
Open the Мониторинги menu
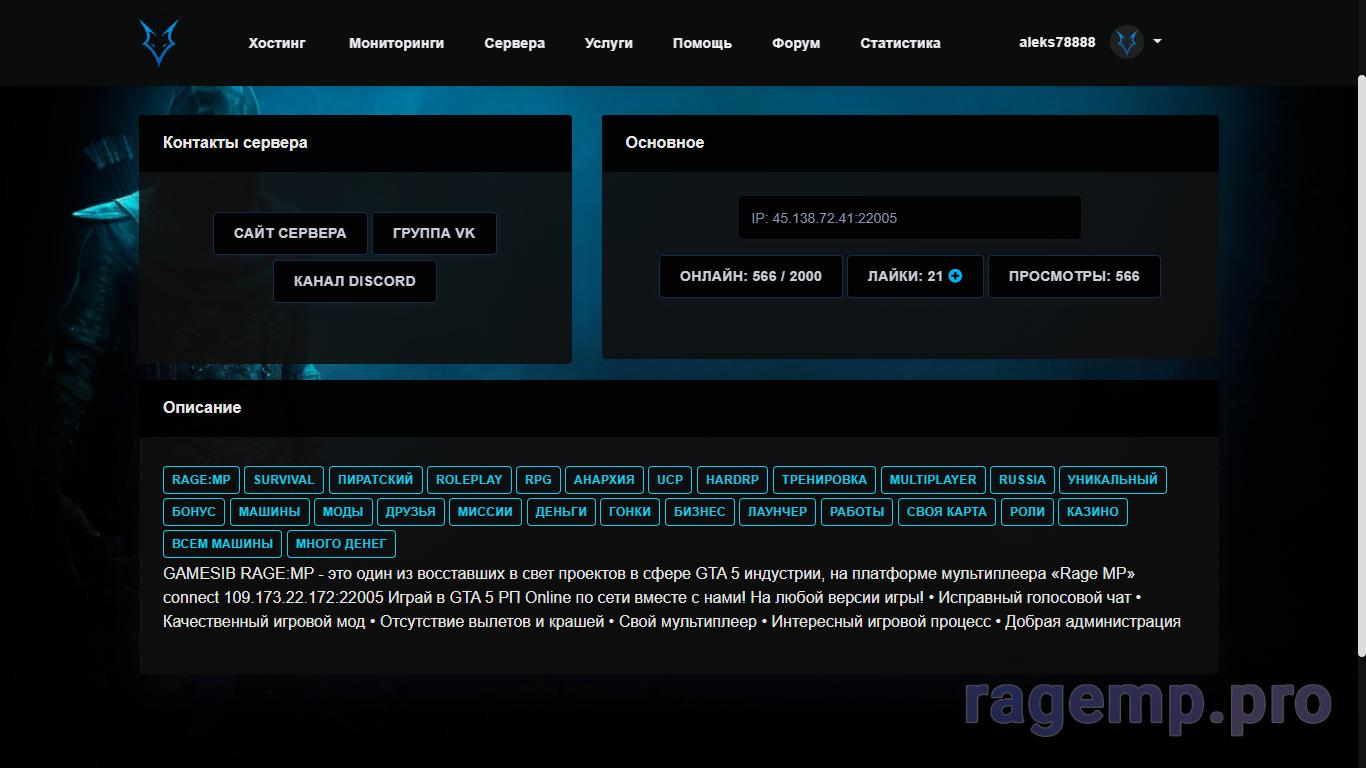coord(396,43)
